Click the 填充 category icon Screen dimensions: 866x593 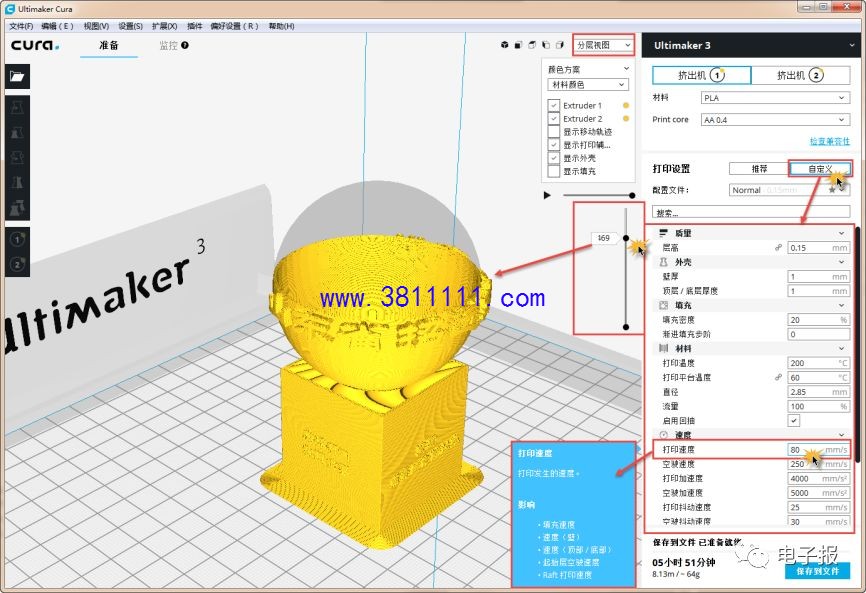[664, 305]
